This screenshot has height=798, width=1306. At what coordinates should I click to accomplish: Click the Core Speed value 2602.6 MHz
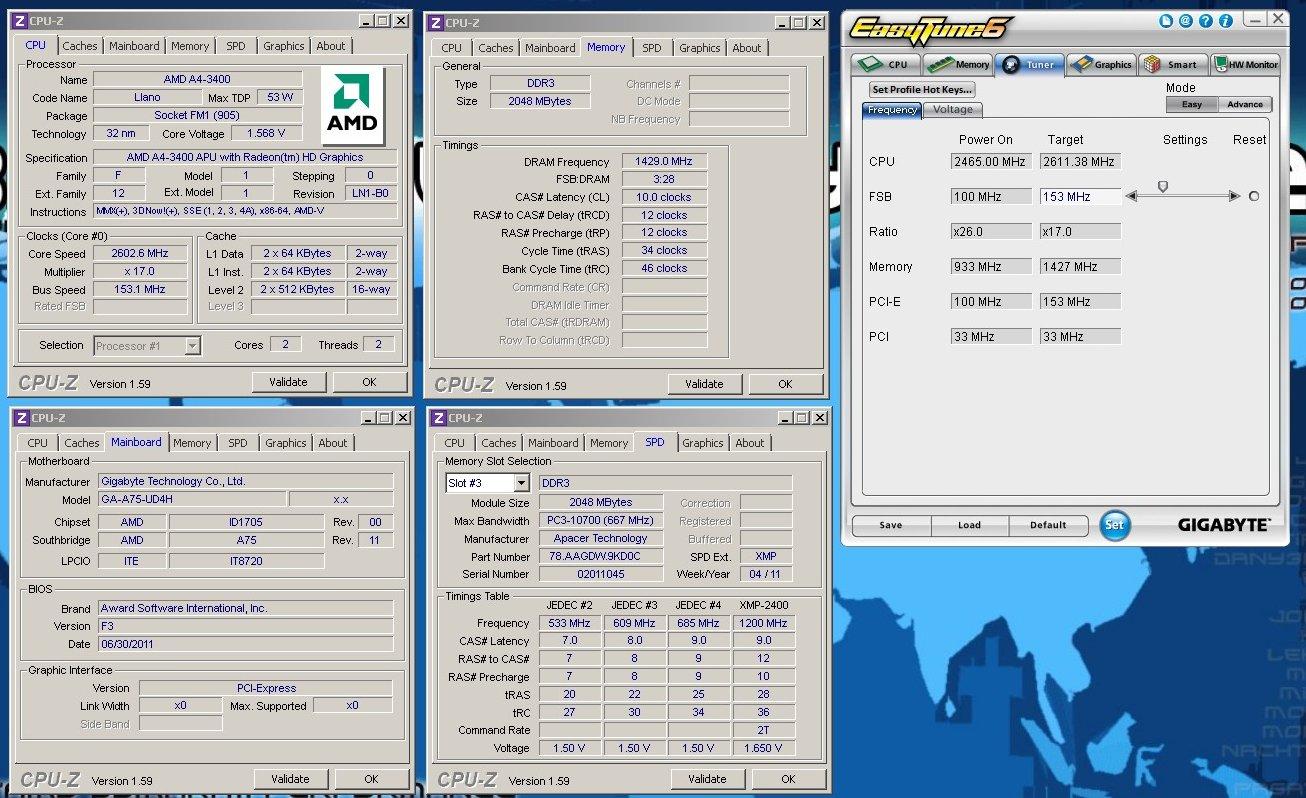(x=140, y=254)
